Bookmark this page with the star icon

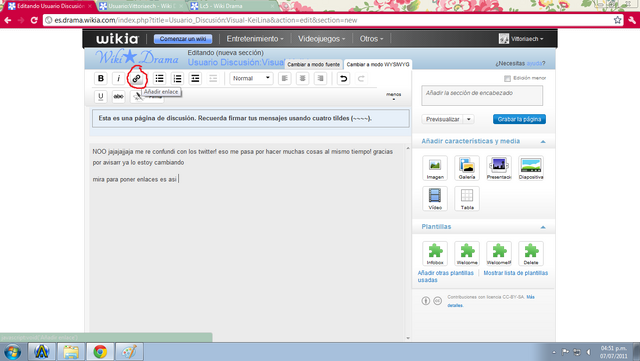tap(617, 20)
